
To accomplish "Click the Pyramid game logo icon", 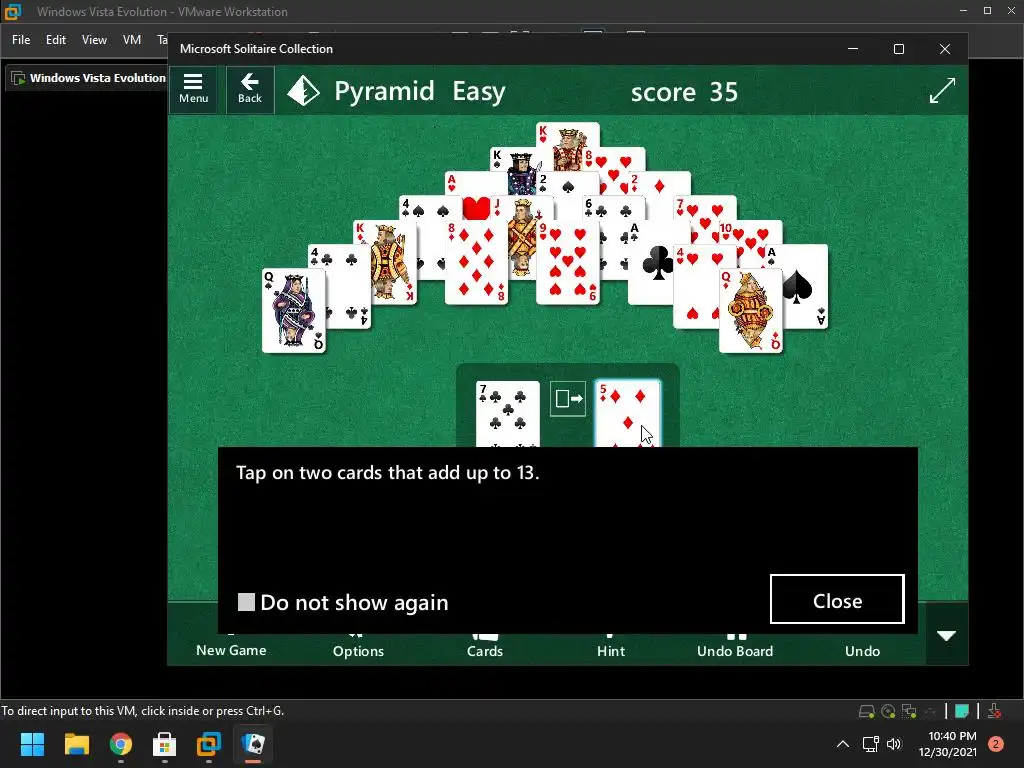I will point(304,91).
